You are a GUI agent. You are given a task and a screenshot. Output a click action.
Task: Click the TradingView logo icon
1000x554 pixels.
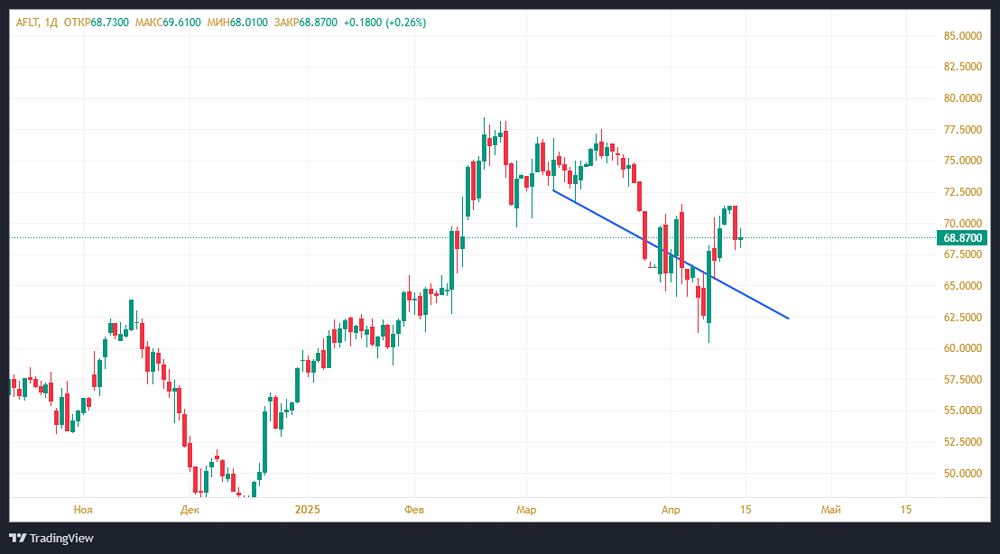point(18,538)
